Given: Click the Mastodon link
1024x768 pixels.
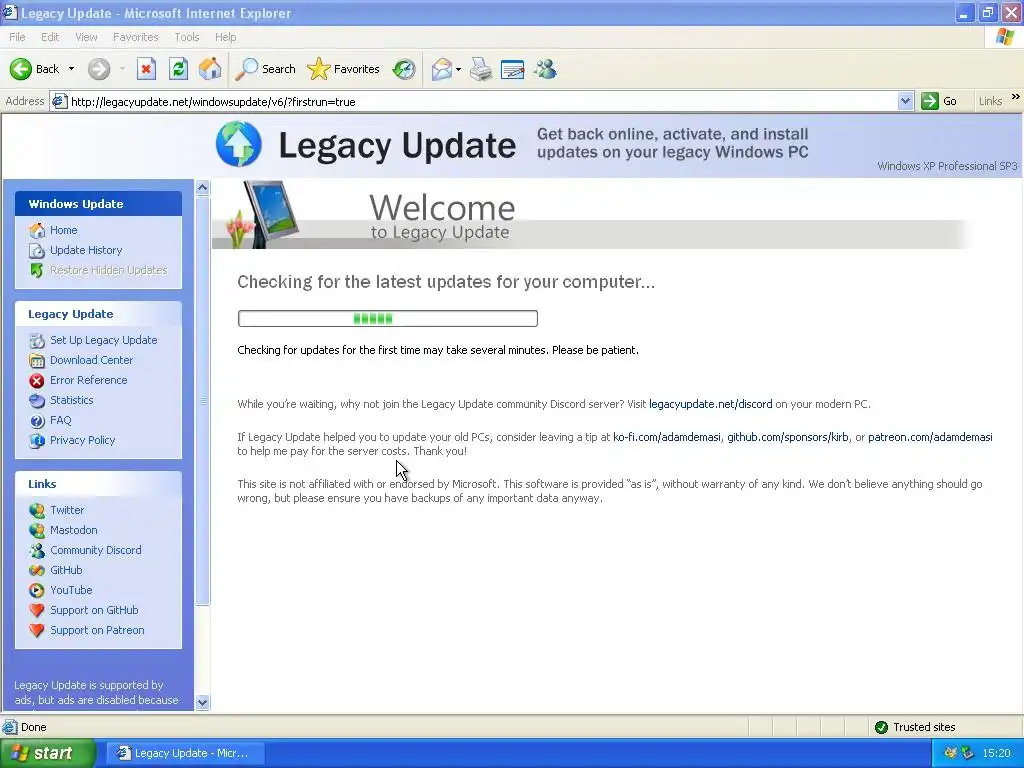Looking at the screenshot, I should [74, 530].
